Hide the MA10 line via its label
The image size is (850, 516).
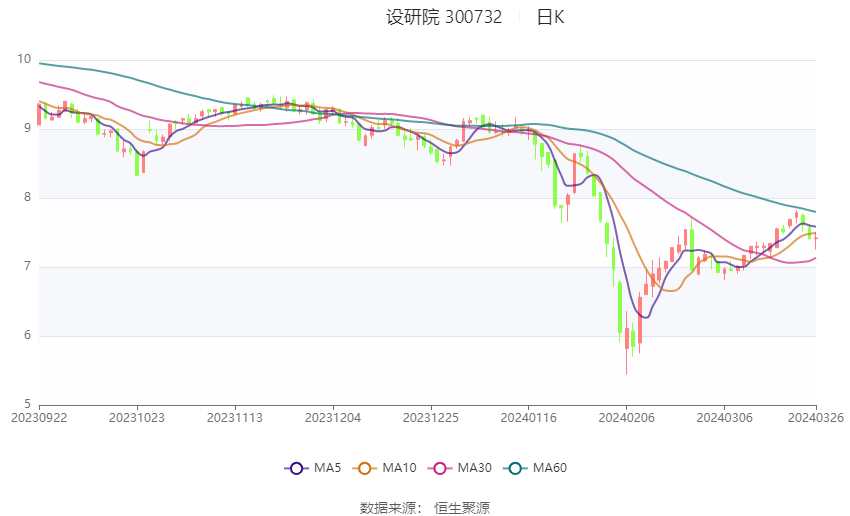point(399,468)
